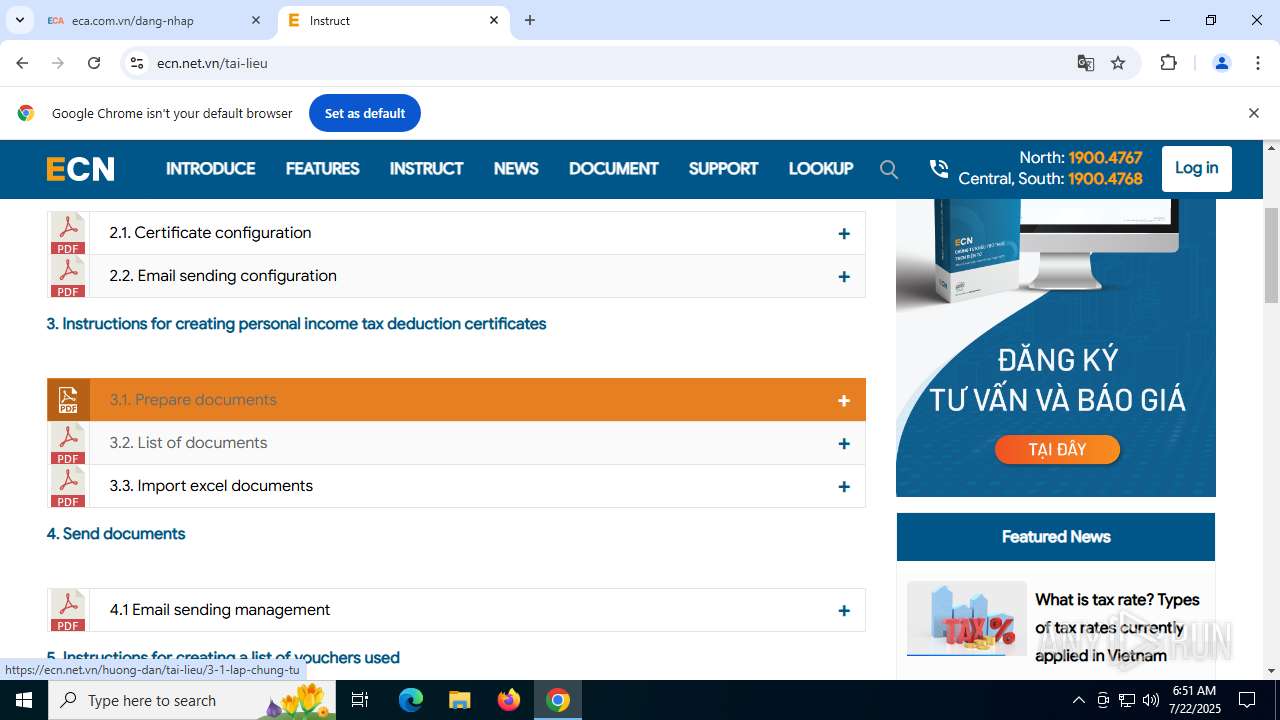This screenshot has width=1280, height=720.
Task: Open the PDF icon for 3.1 Prepare documents
Action: click(68, 400)
